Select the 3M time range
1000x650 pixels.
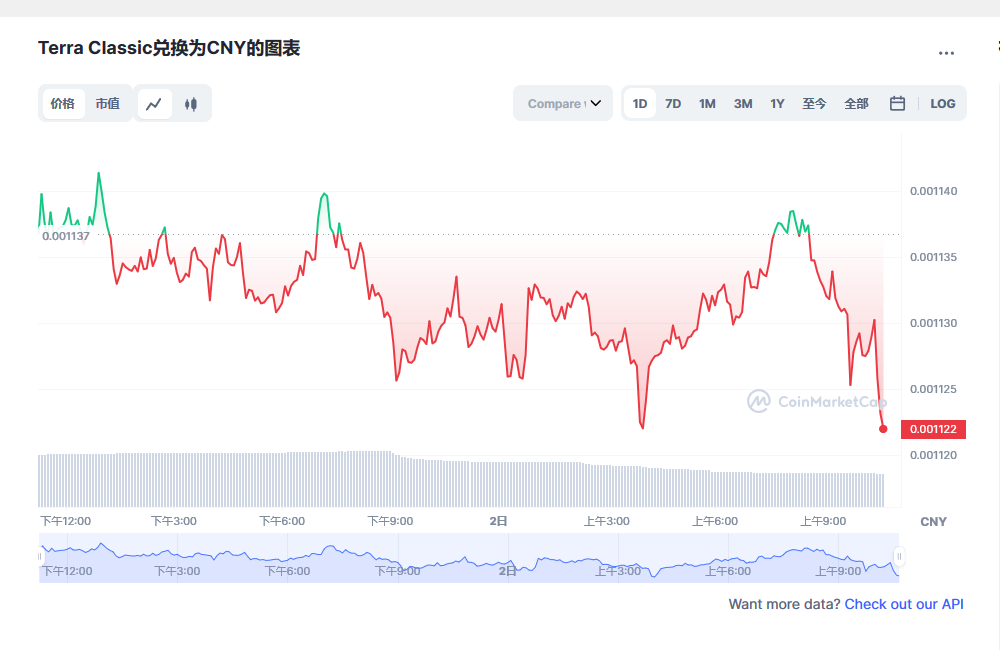pyautogui.click(x=743, y=103)
